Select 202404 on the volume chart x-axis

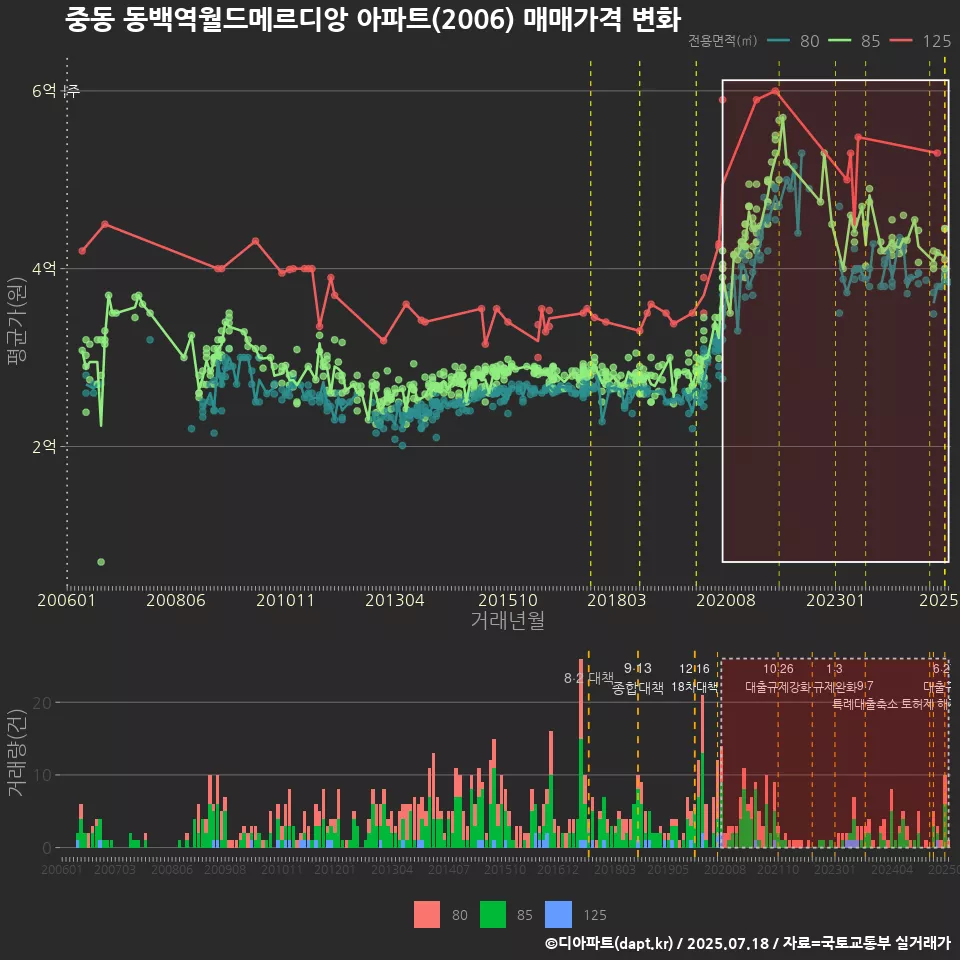tap(892, 869)
